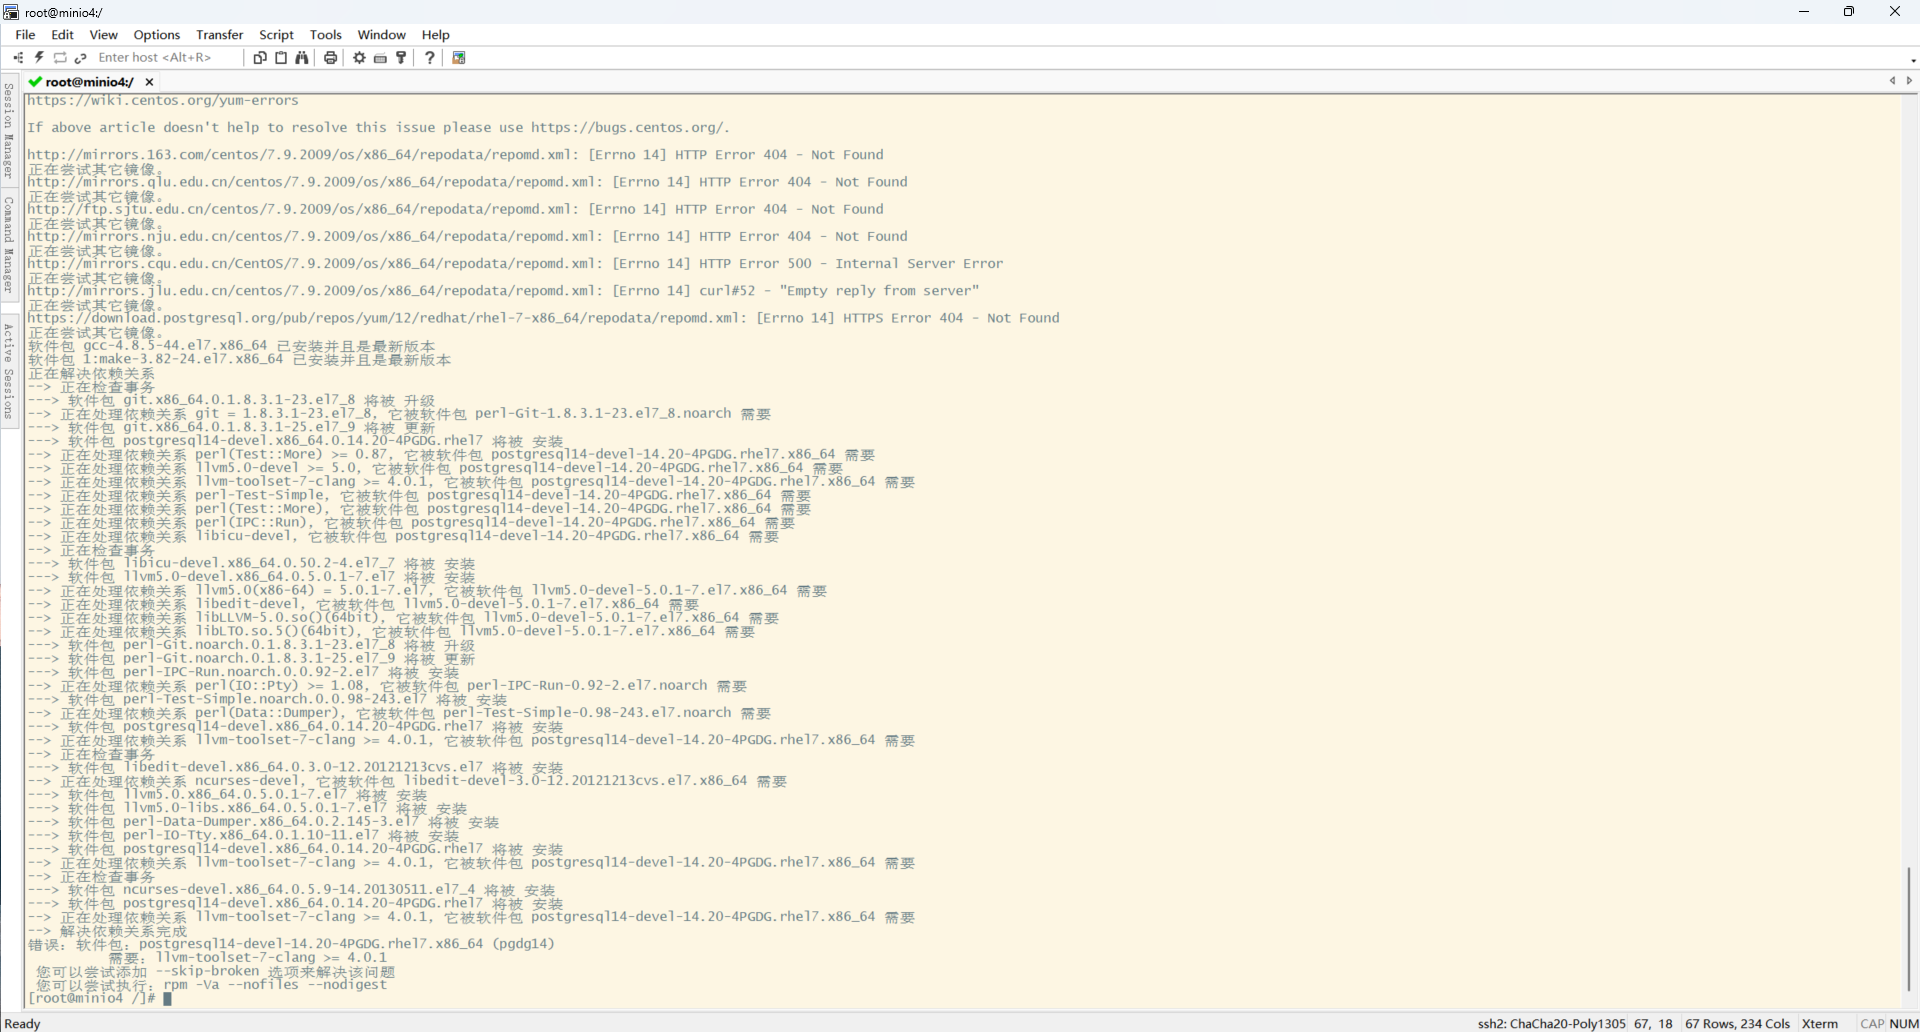Click the Copy icon in toolbar
This screenshot has width=1920, height=1032.
(260, 58)
